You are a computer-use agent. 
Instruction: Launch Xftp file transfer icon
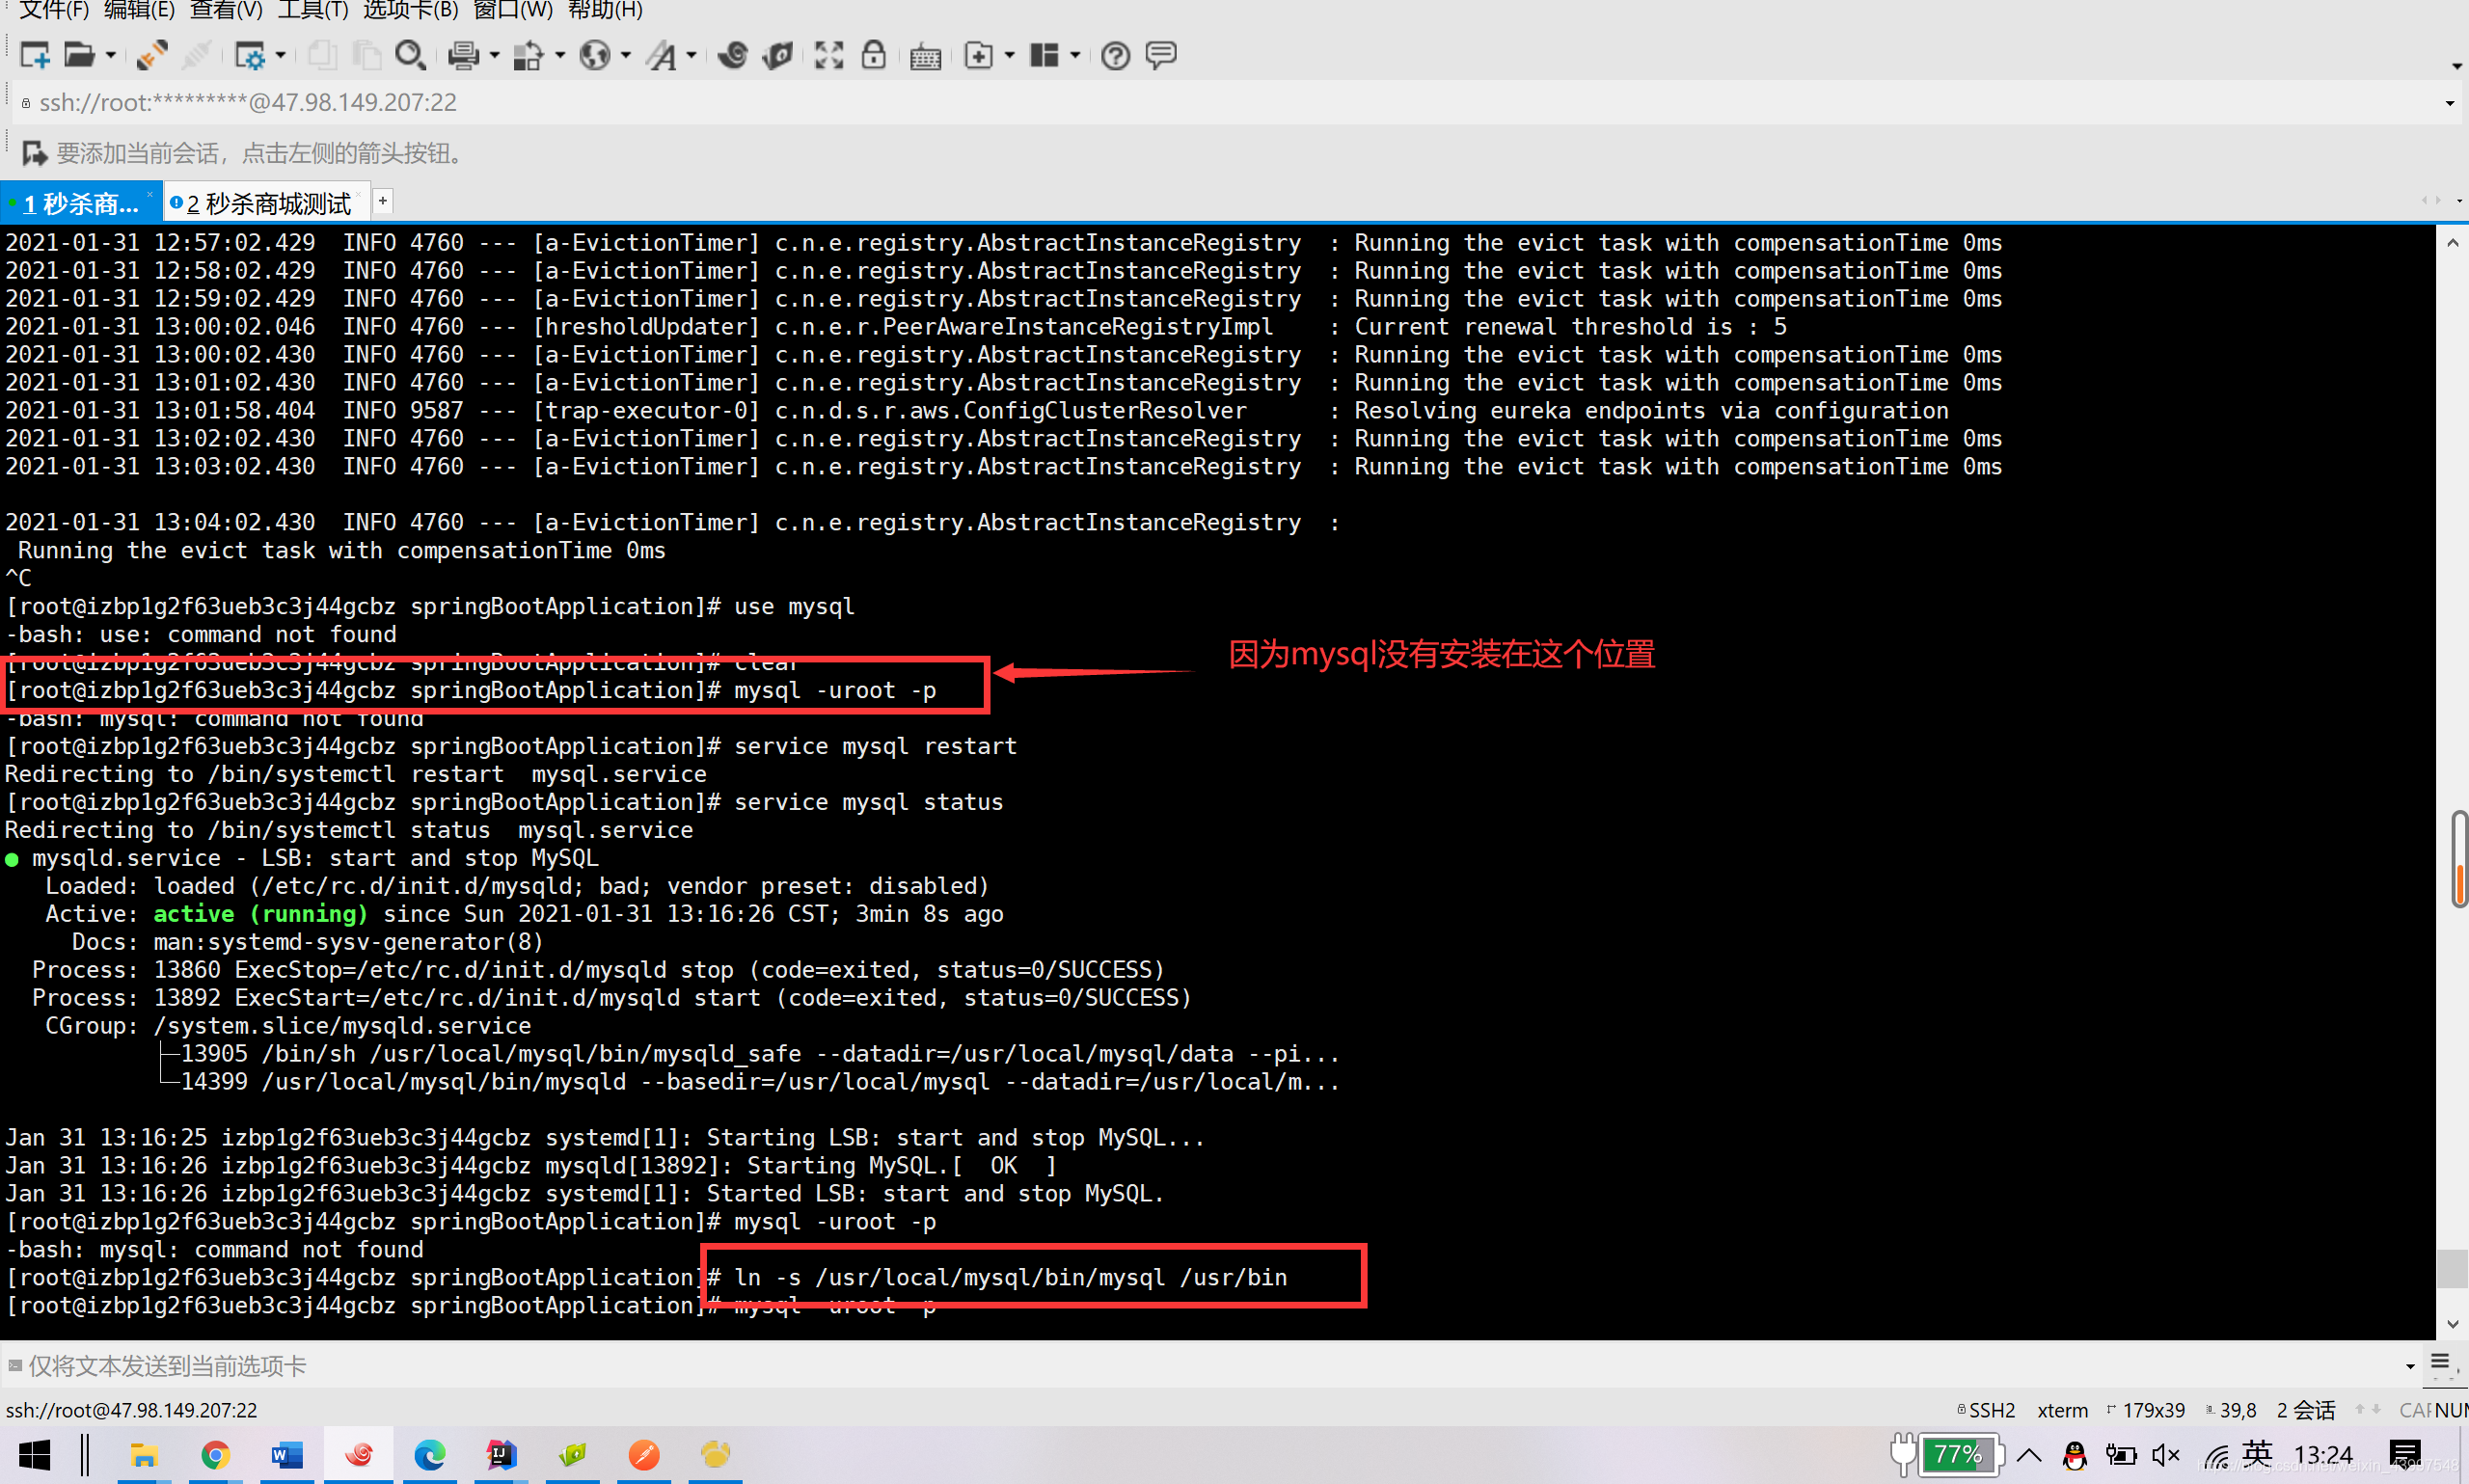coord(779,55)
